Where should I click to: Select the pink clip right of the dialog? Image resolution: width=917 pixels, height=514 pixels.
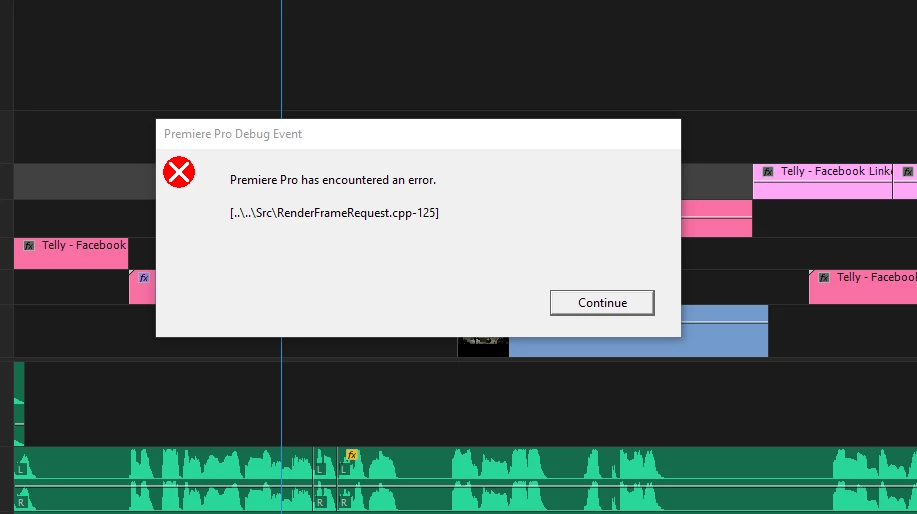716,219
